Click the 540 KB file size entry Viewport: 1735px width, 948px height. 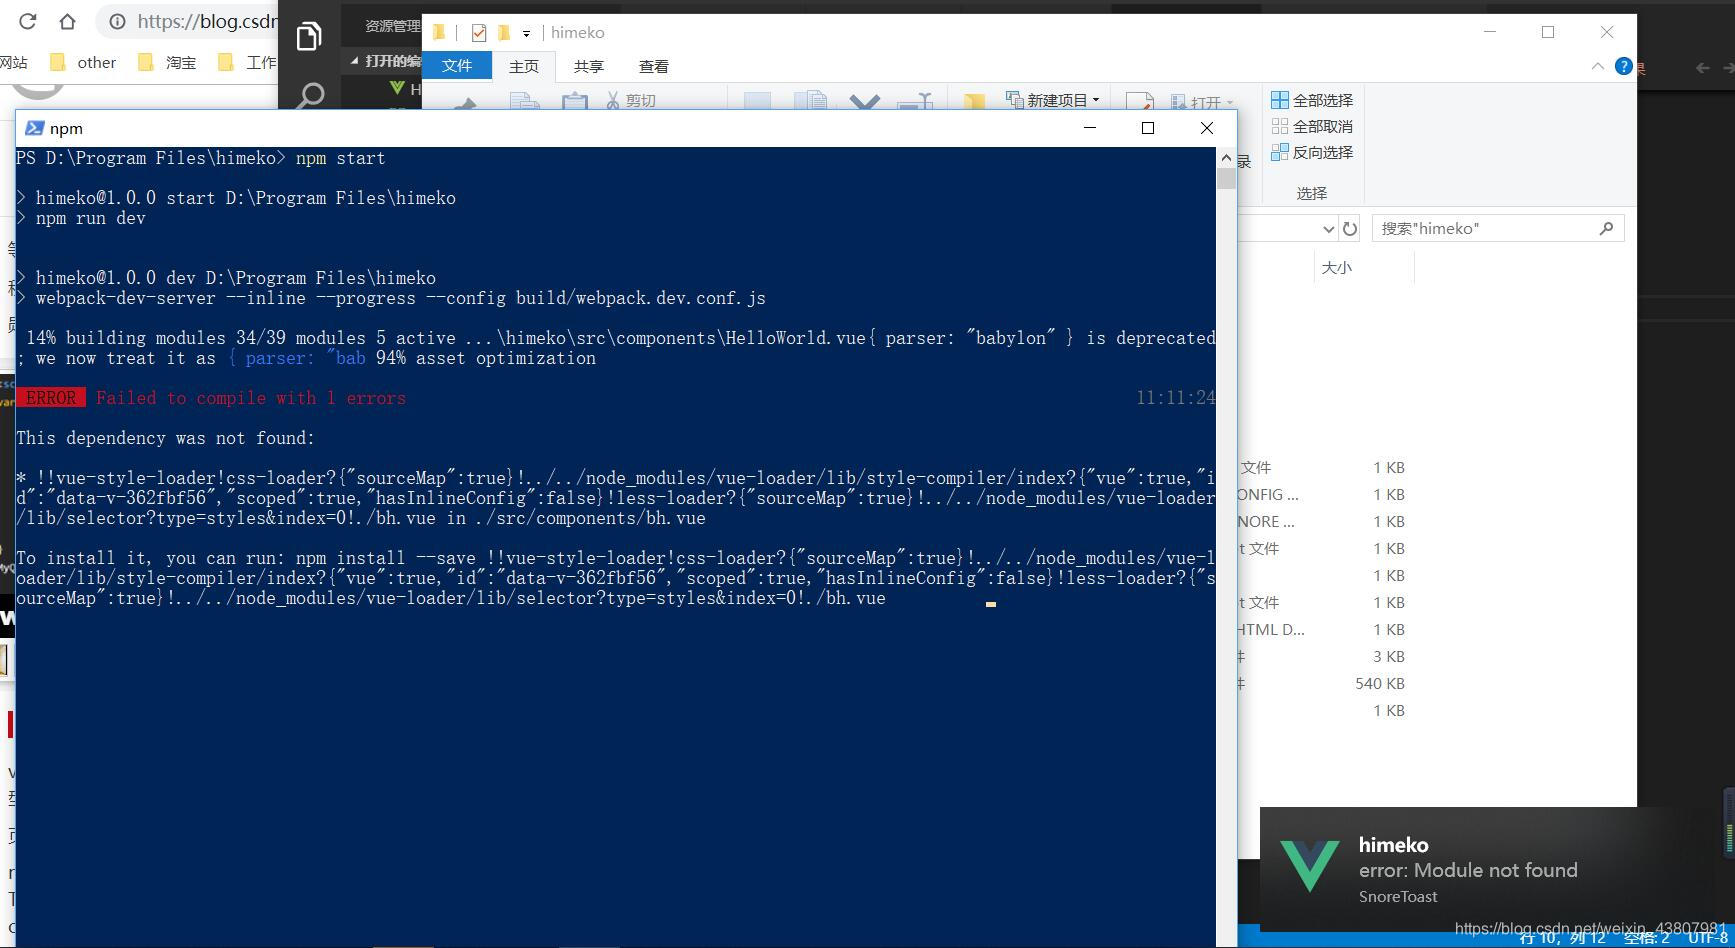[x=1379, y=684]
